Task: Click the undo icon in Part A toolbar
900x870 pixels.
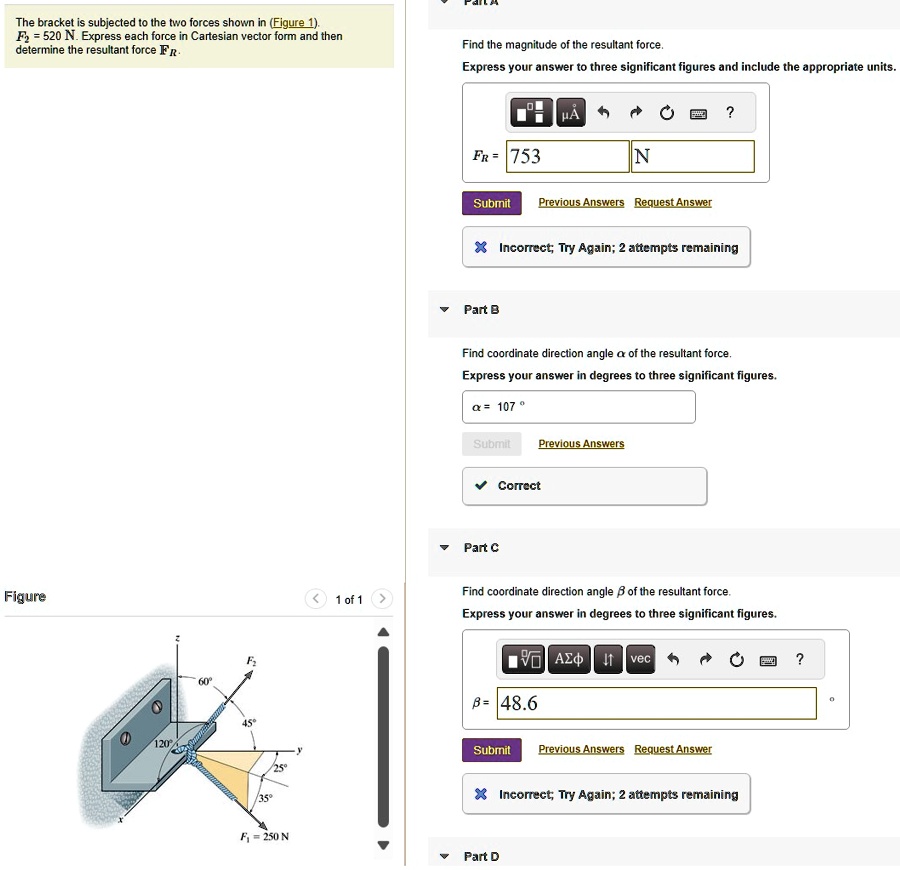Action: point(603,113)
